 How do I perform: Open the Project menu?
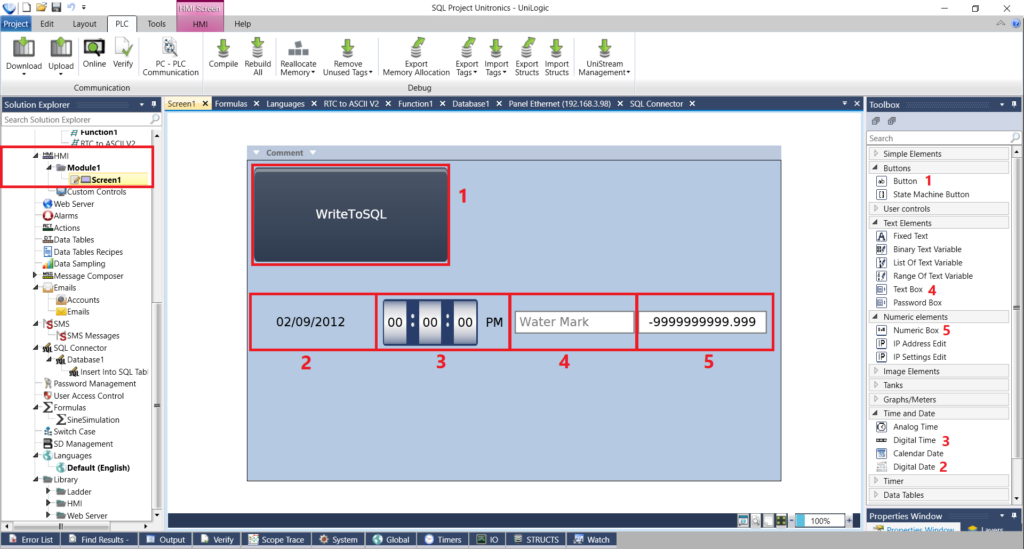click(x=16, y=24)
